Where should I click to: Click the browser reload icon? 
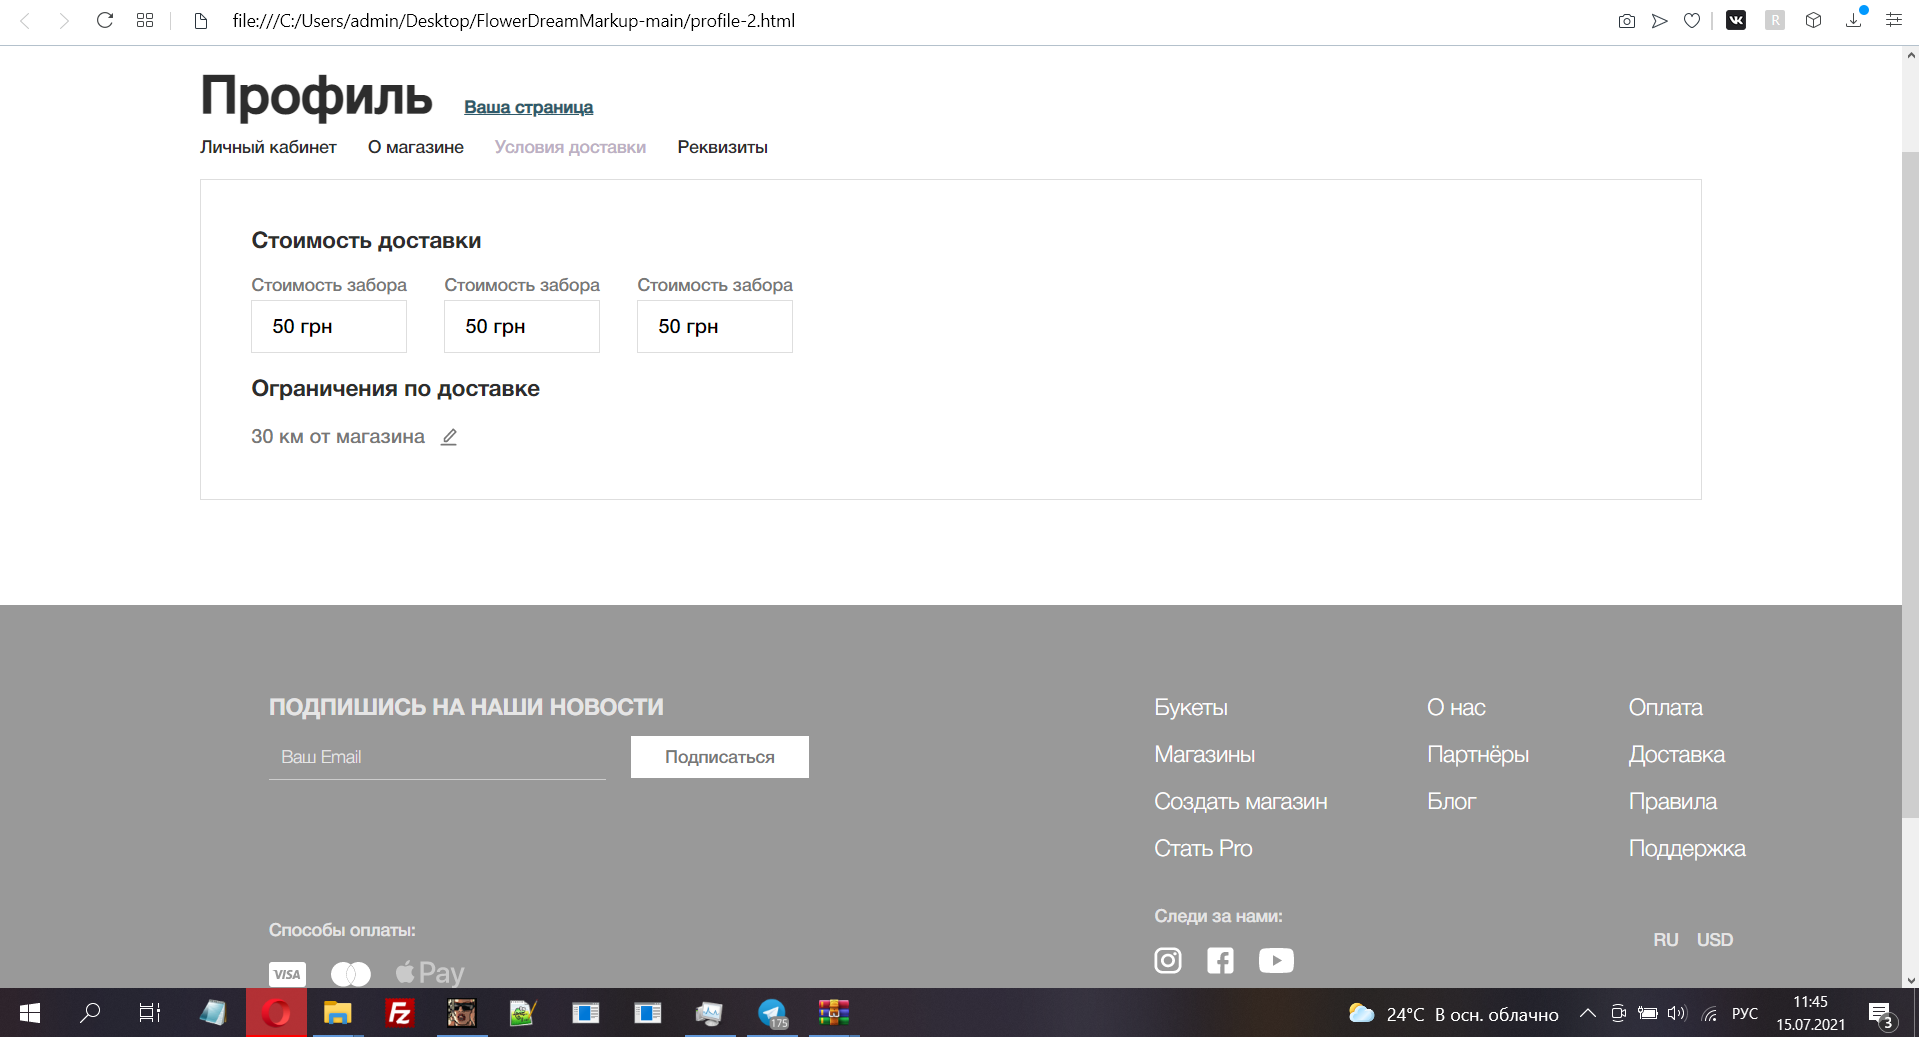pos(105,20)
